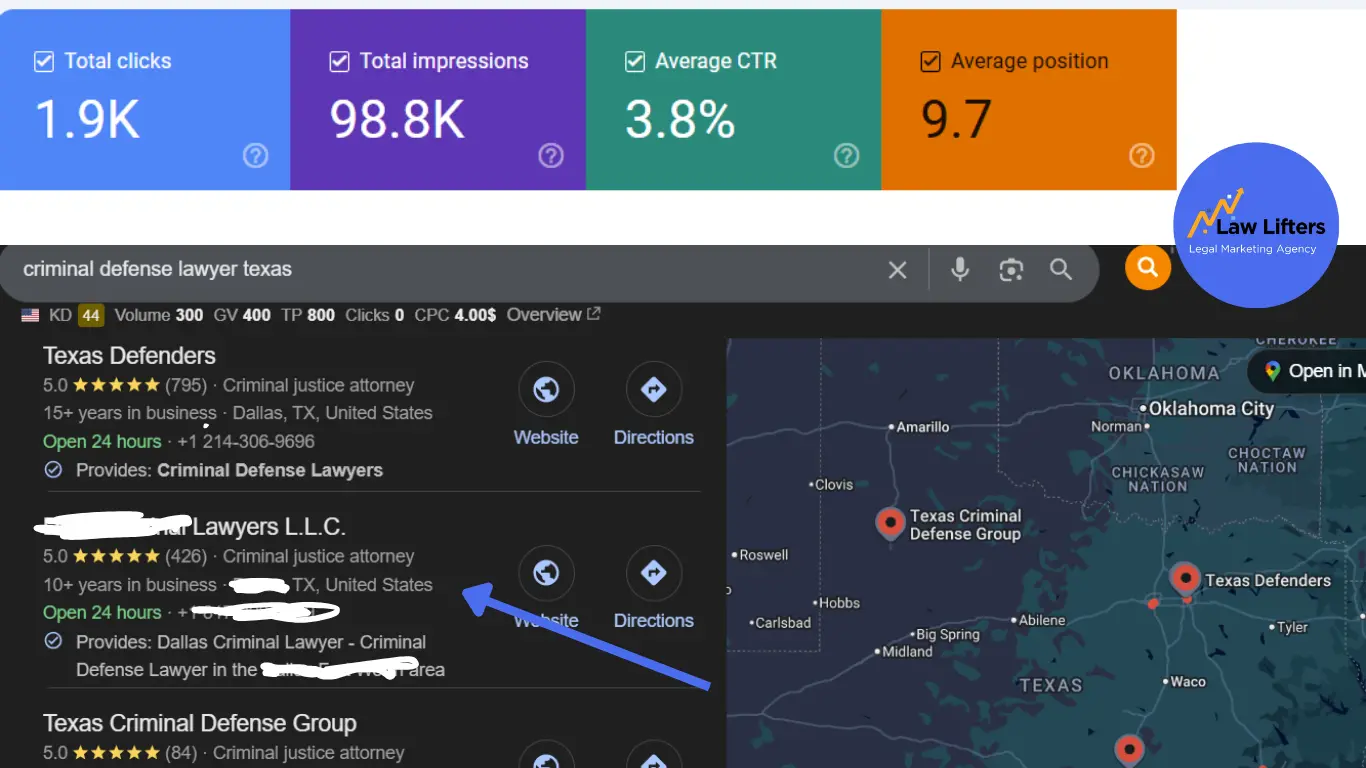Click 'Volume 300' in the SEO bar
The height and width of the screenshot is (768, 1366).
159,315
